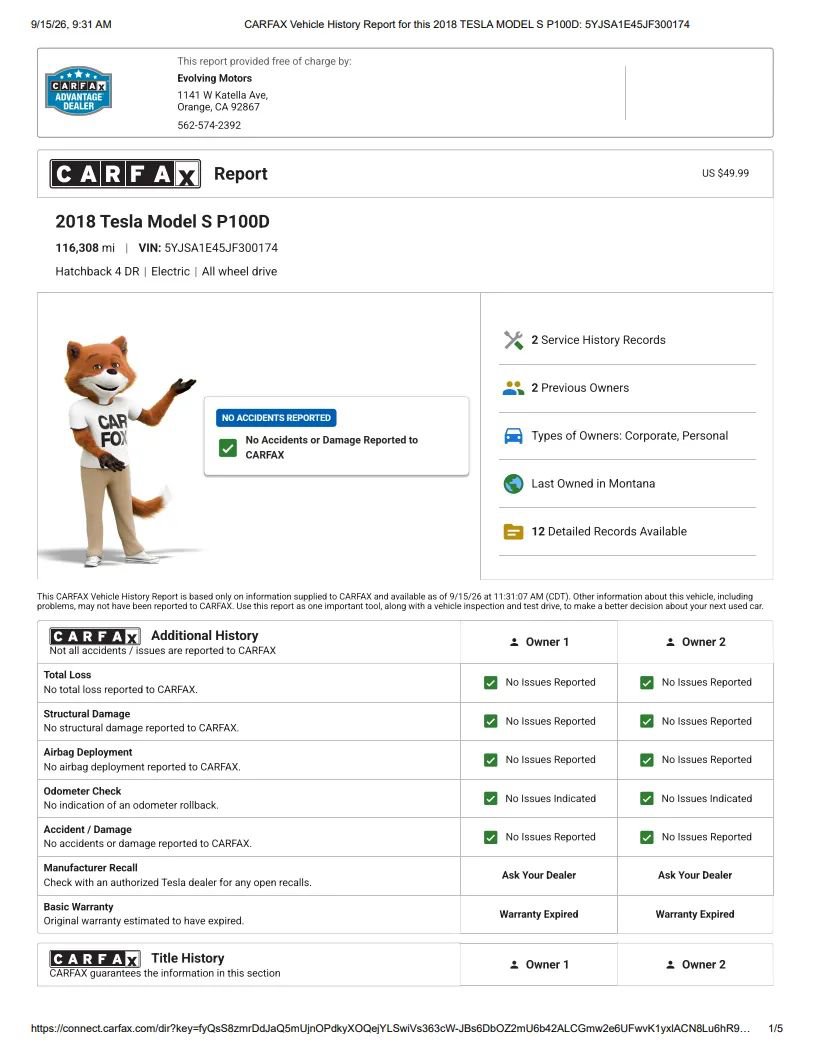Click the CARFAX Report logo
Screen dimensions: 814x1052
click(x=125, y=174)
